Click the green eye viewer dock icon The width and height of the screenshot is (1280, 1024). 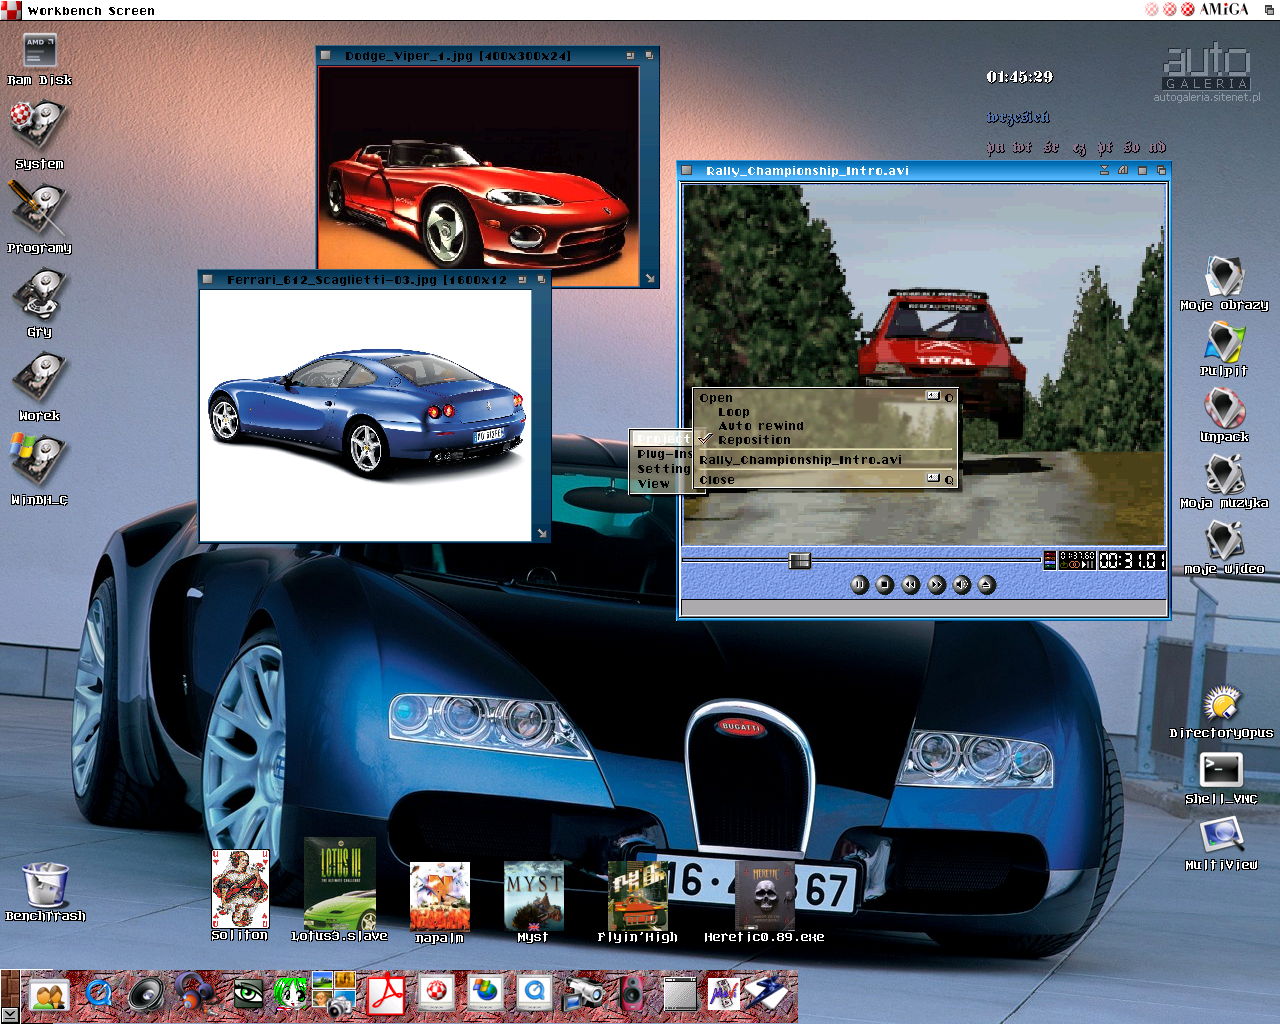tap(248, 995)
